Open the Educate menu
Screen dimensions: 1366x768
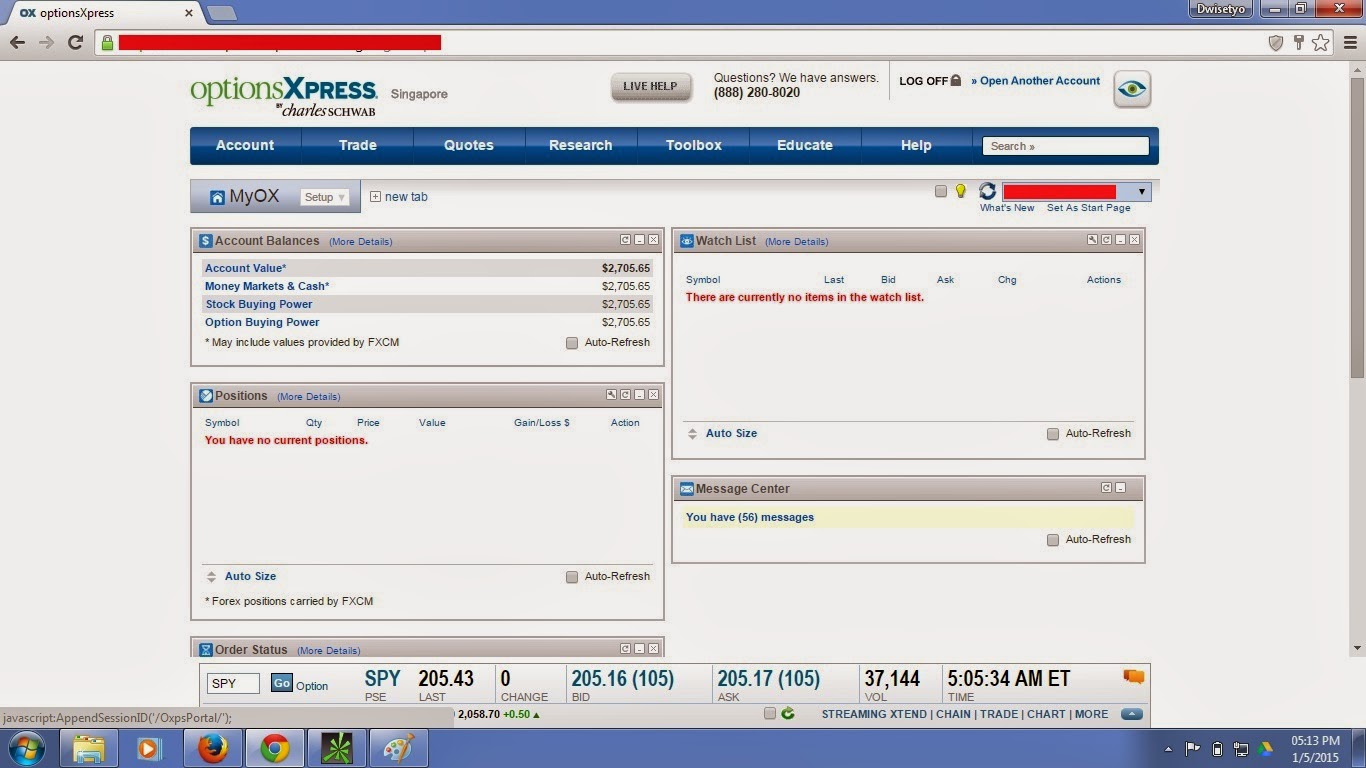point(805,145)
